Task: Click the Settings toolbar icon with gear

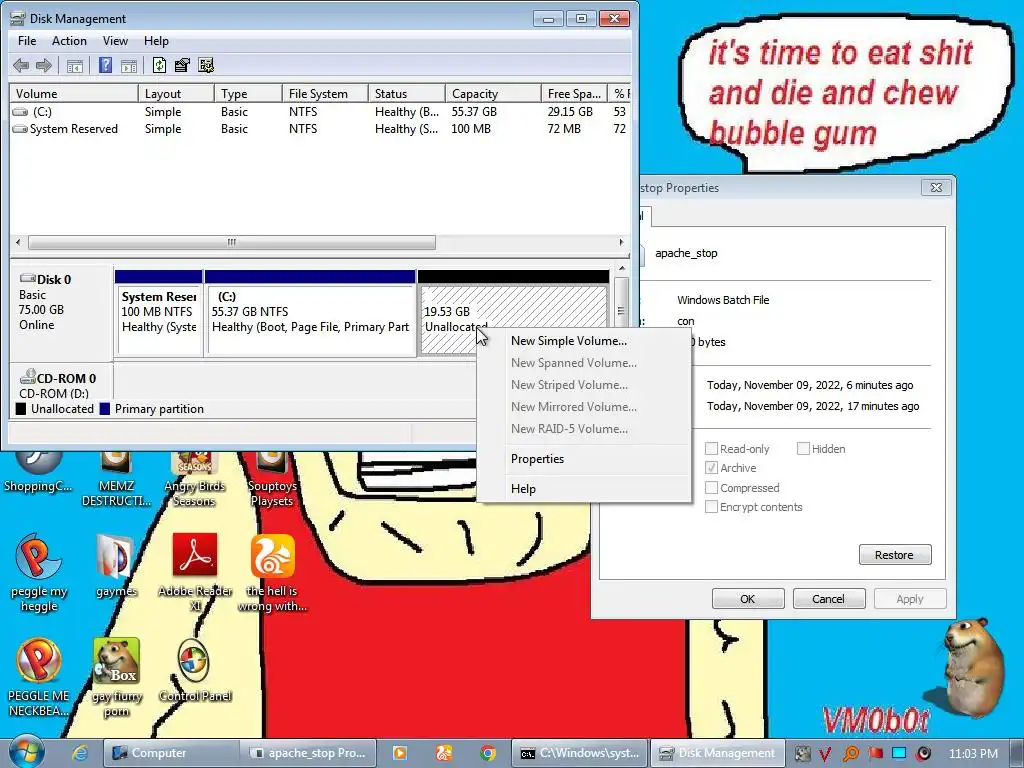Action: tap(206, 65)
